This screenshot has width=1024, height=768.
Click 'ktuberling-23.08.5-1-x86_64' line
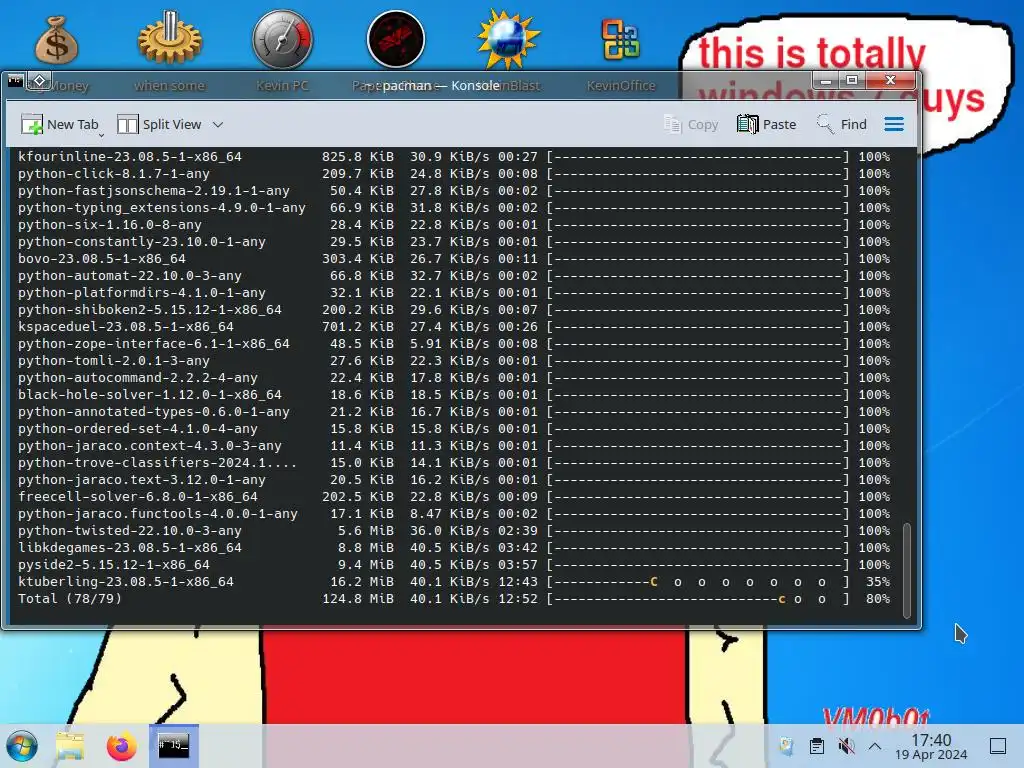(x=125, y=582)
